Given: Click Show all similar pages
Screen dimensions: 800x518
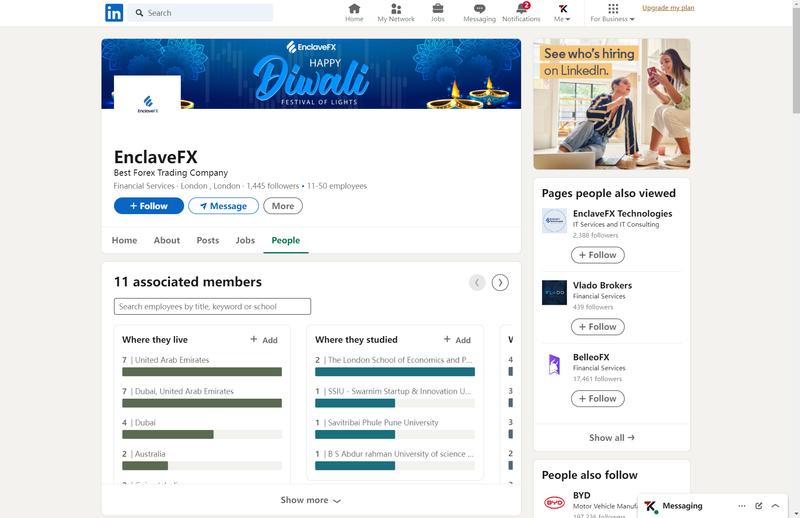Looking at the screenshot, I should 612,437.
